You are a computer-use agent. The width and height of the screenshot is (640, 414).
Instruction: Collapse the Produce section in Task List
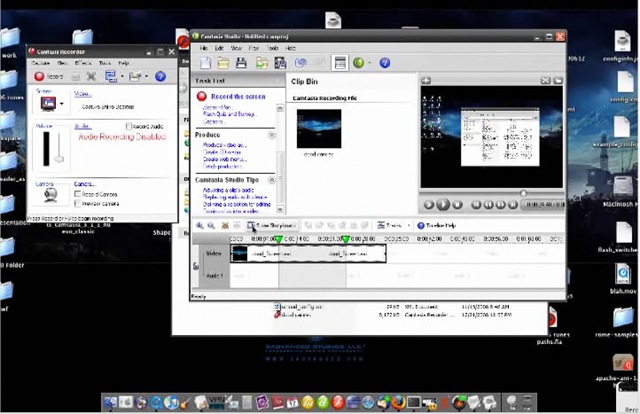[x=271, y=135]
